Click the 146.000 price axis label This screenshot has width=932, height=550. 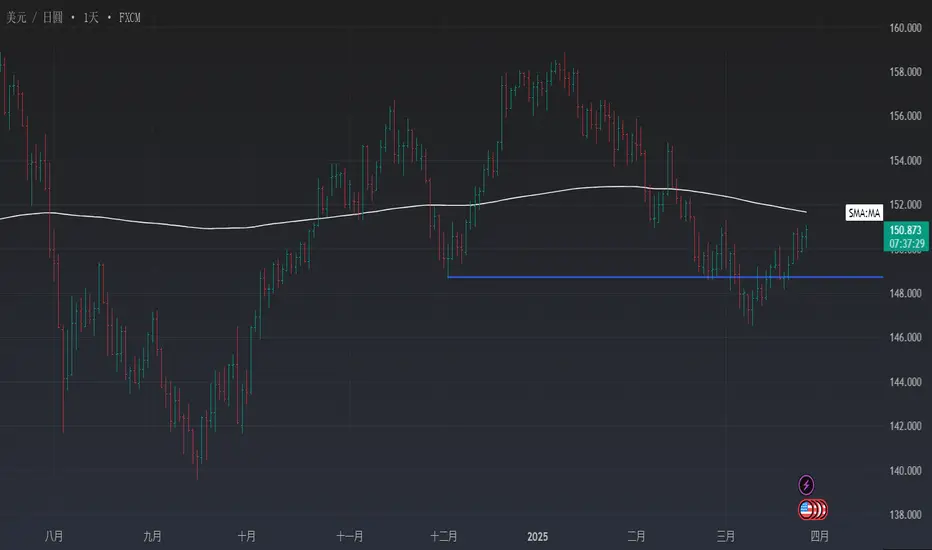click(x=905, y=337)
